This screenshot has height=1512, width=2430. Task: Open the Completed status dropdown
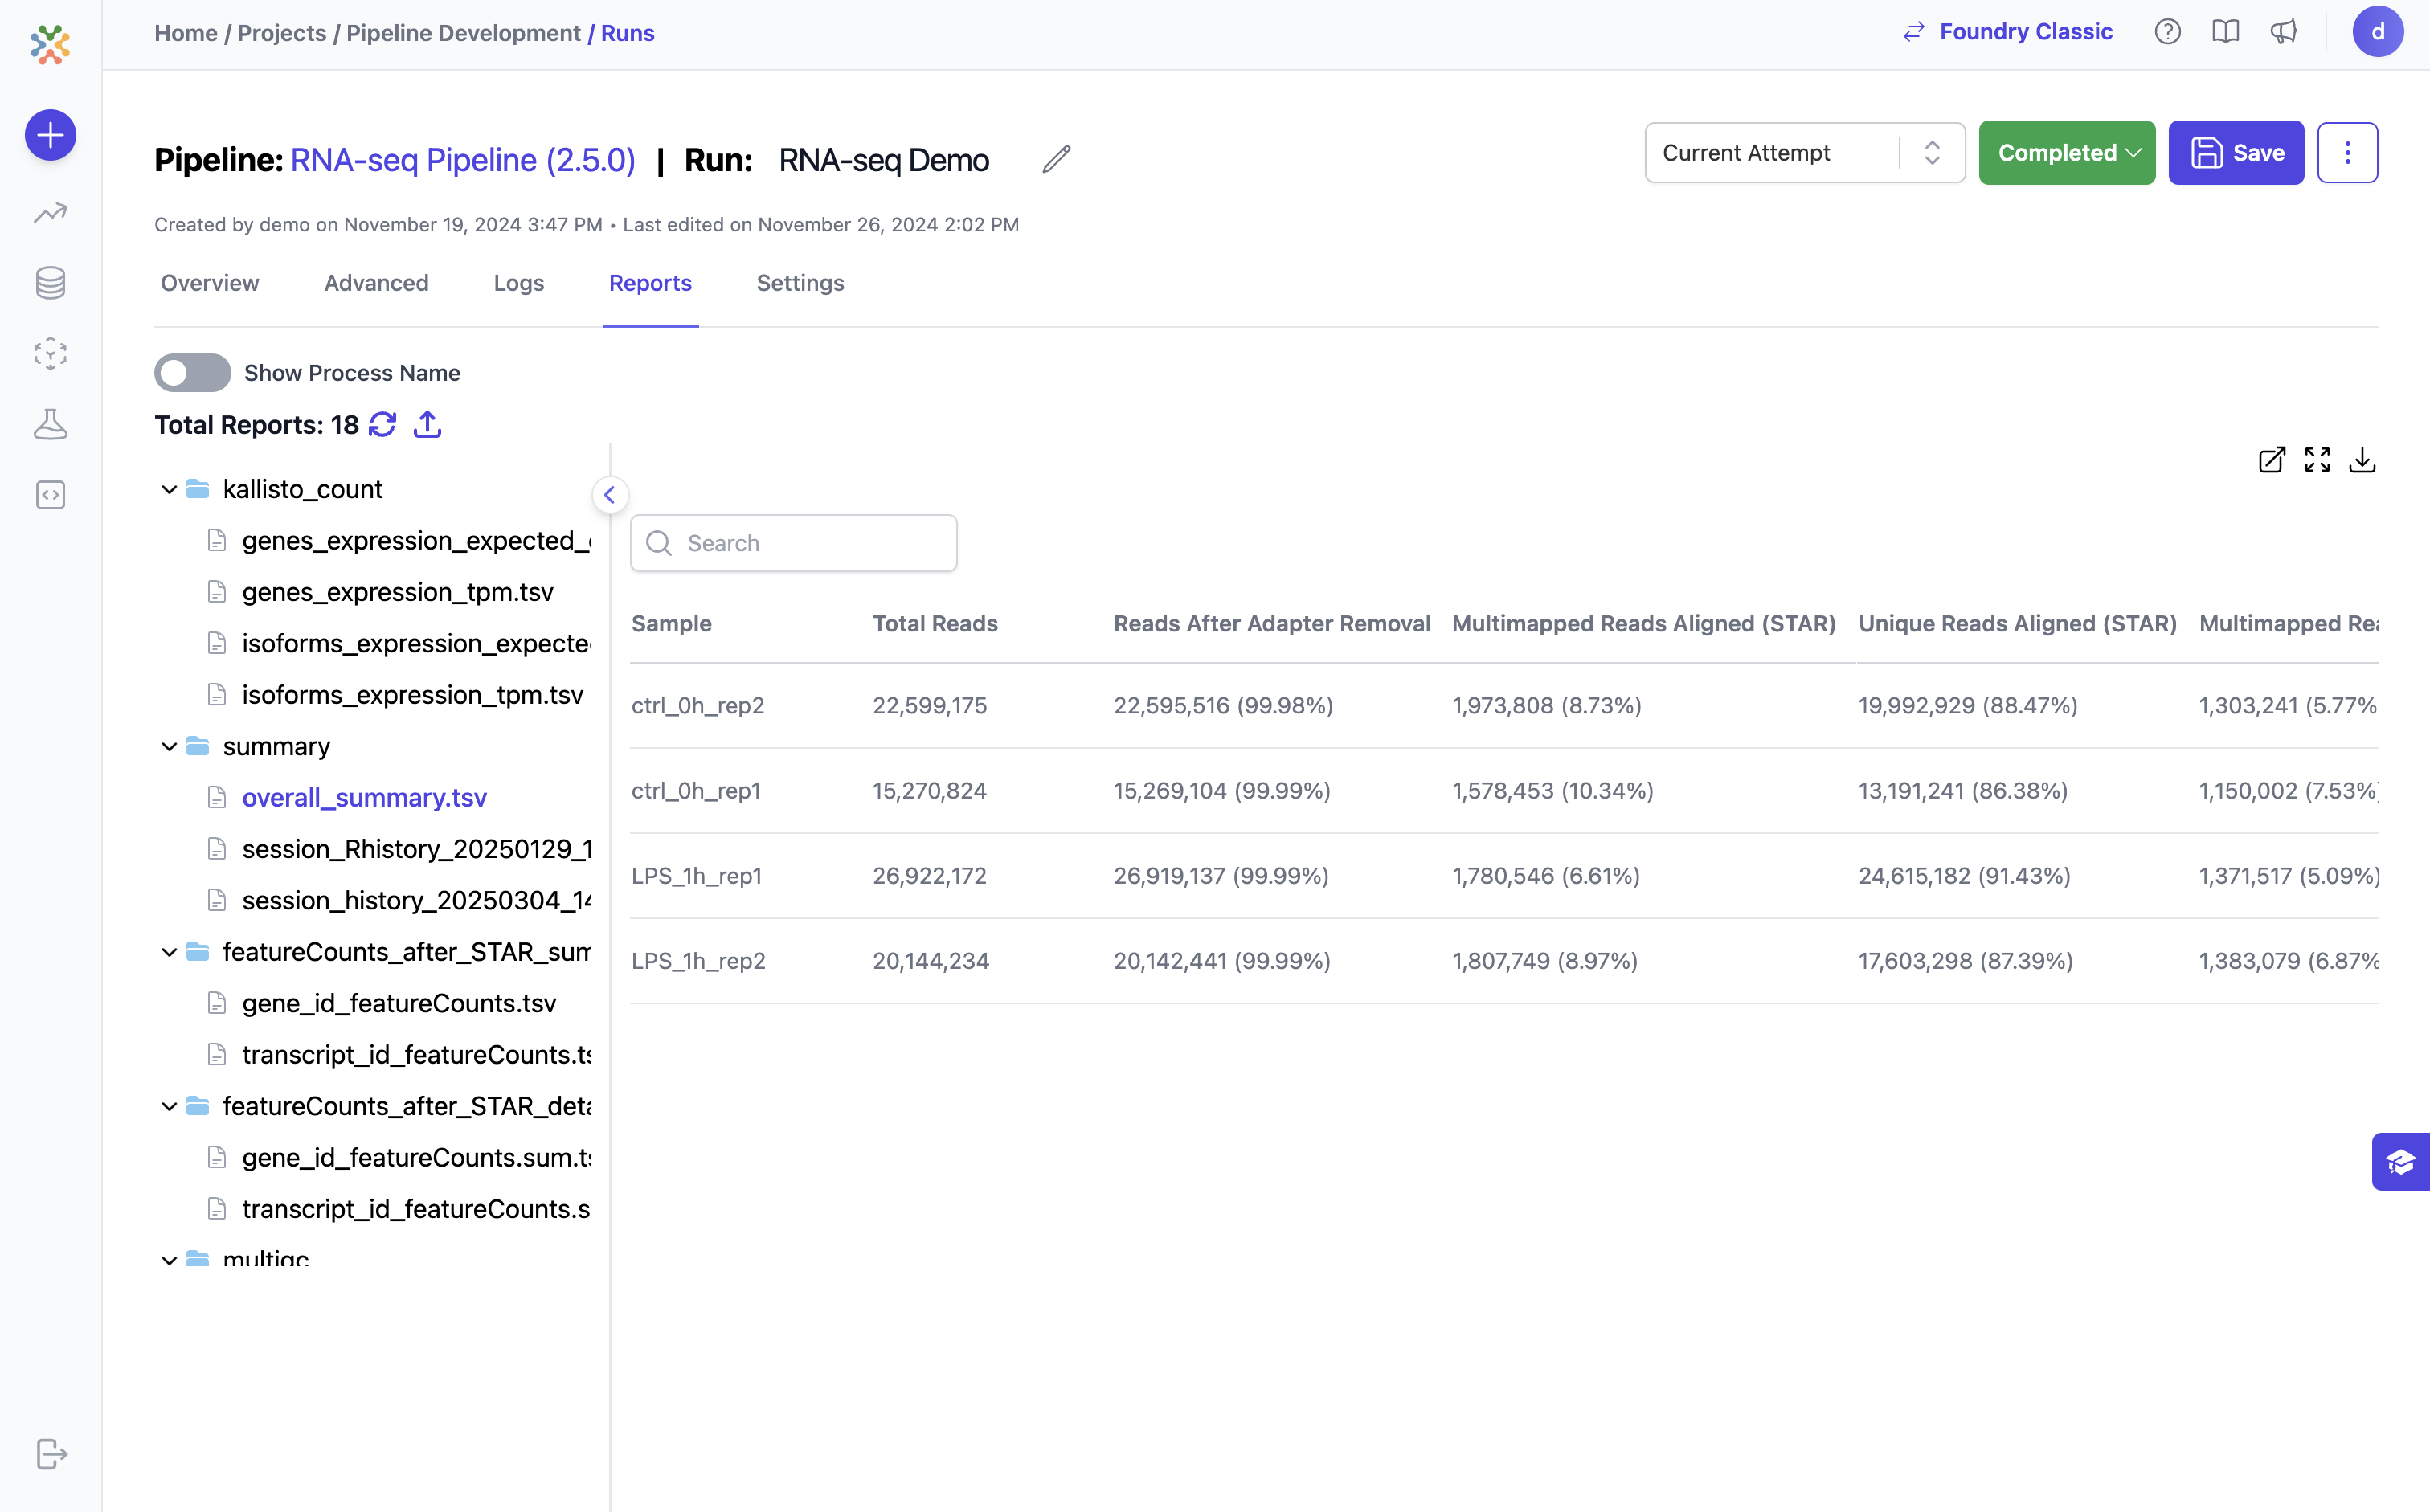2066,153
